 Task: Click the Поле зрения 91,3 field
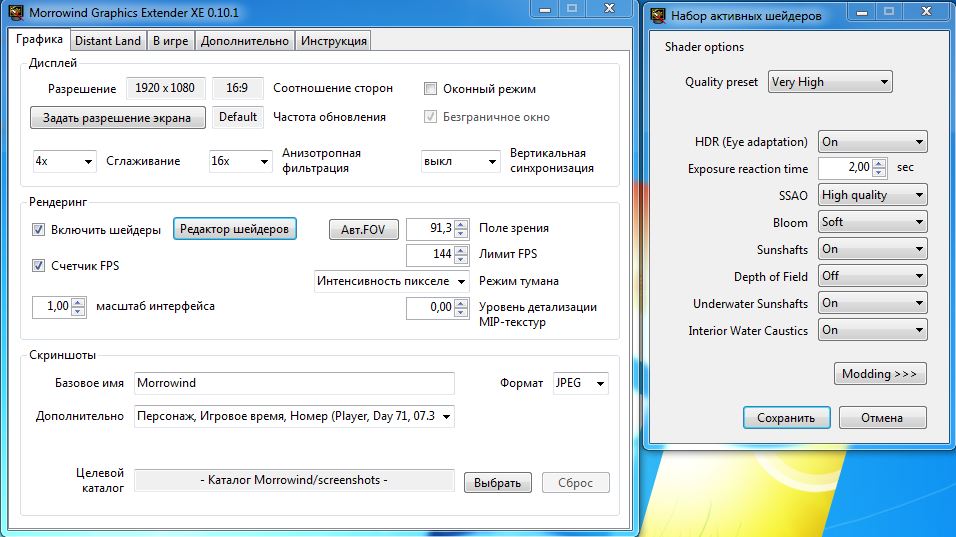pos(430,229)
